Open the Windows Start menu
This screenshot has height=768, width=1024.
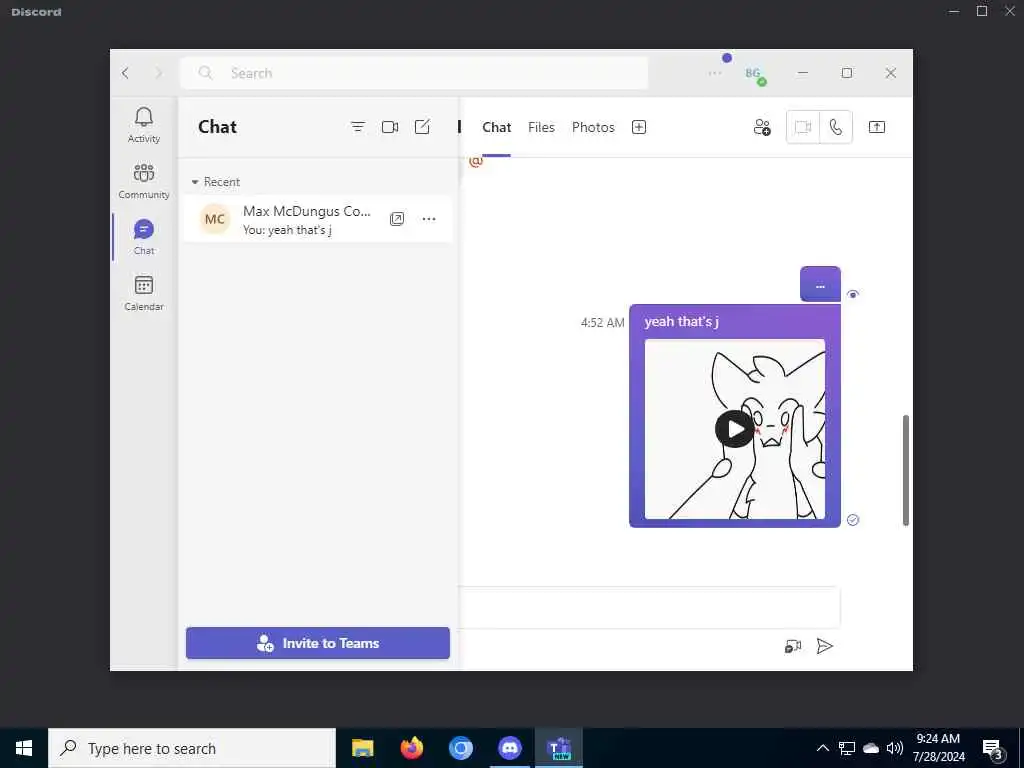click(x=24, y=748)
